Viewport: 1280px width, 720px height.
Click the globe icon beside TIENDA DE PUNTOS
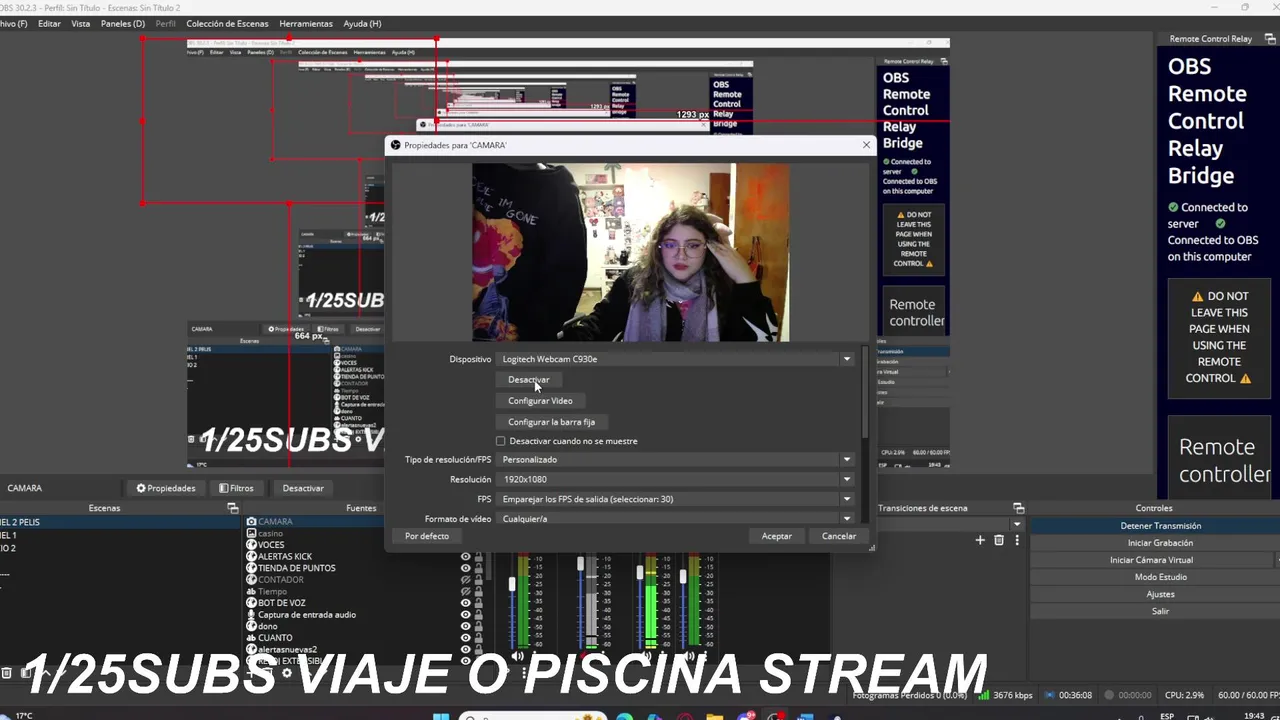click(x=251, y=568)
